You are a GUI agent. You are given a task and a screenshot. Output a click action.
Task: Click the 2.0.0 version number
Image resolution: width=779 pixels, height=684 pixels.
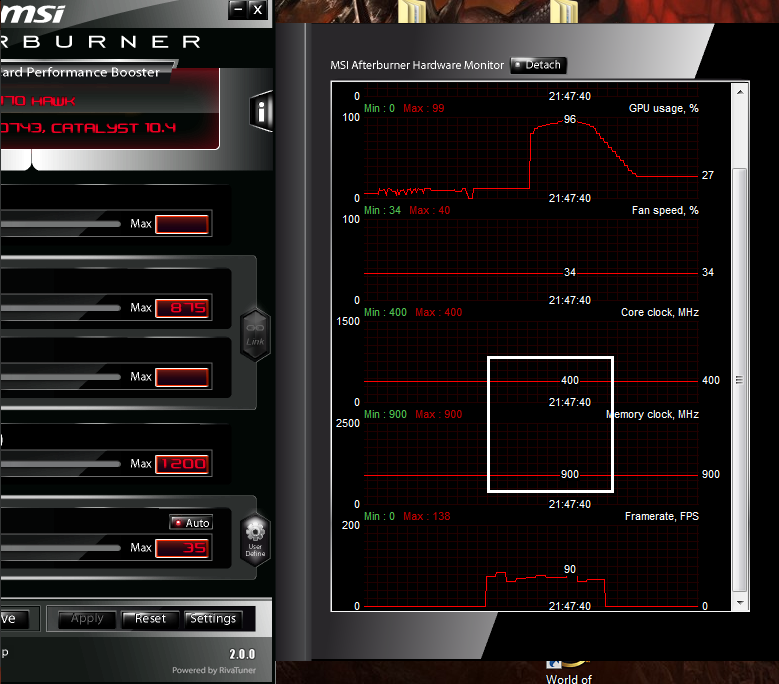[x=242, y=654]
